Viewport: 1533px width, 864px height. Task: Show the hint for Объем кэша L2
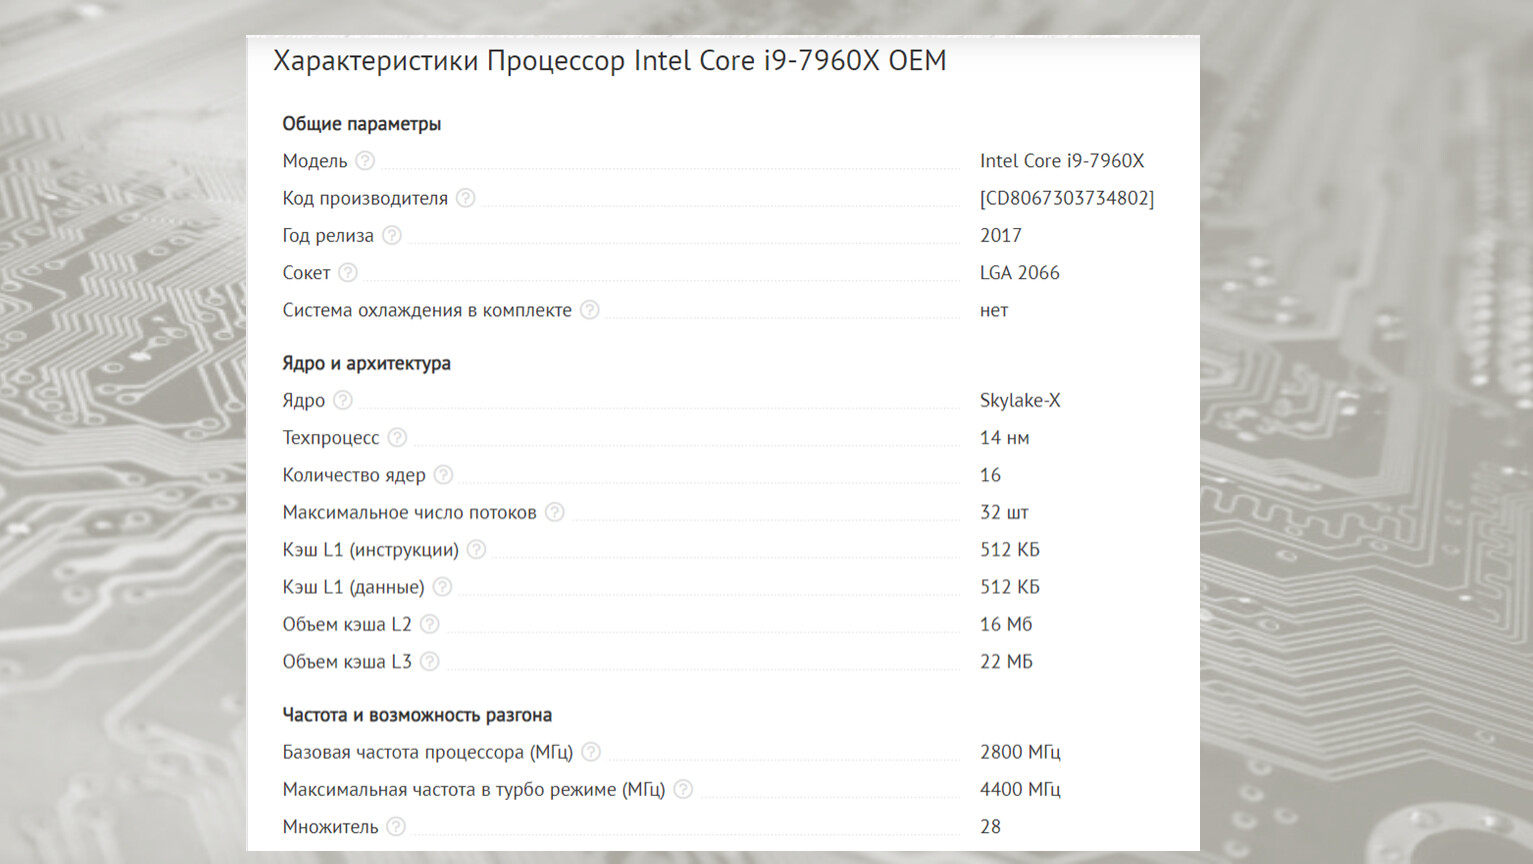[x=430, y=624]
